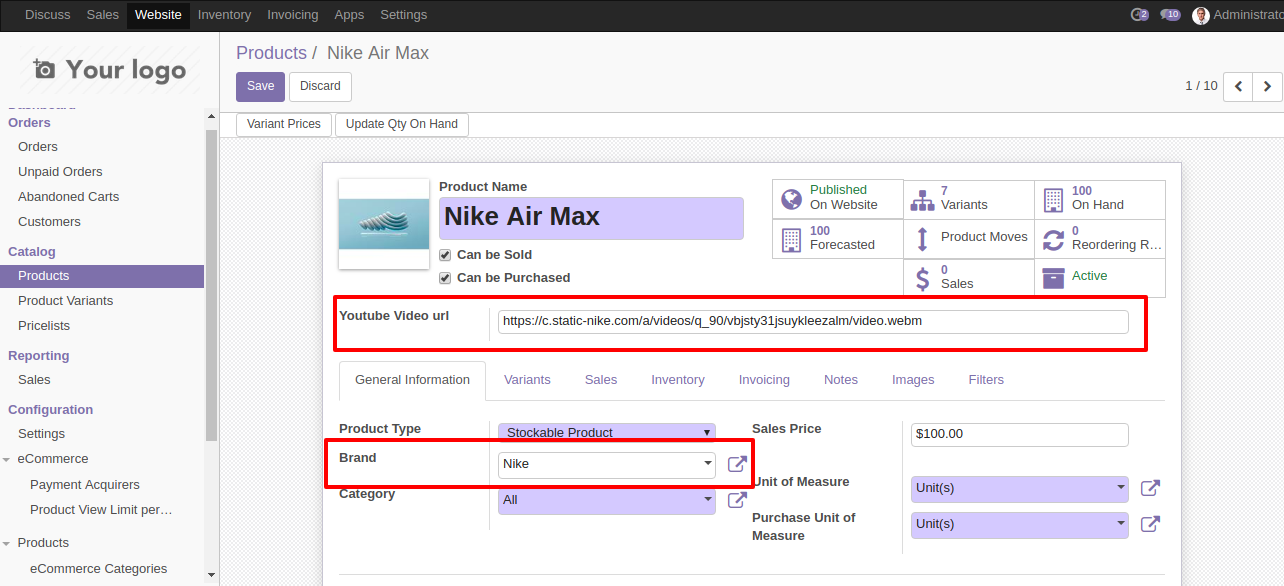
Task: Open the Brand external link icon
Action: coord(737,464)
